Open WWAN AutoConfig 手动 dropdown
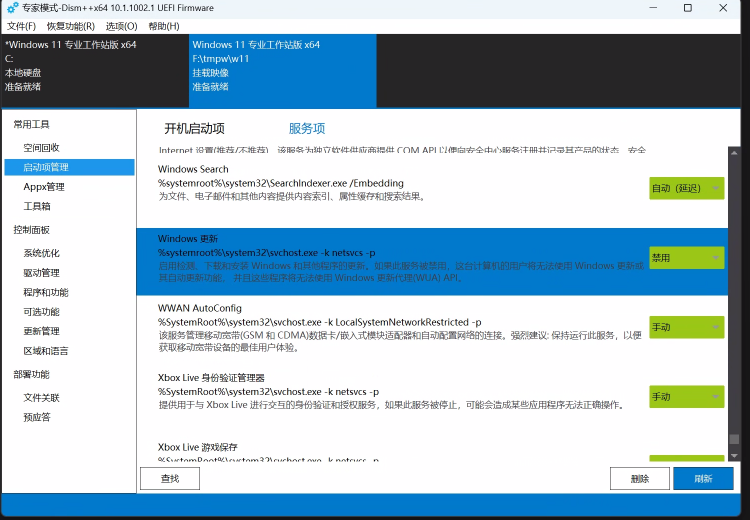The height and width of the screenshot is (520, 750). (x=686, y=328)
